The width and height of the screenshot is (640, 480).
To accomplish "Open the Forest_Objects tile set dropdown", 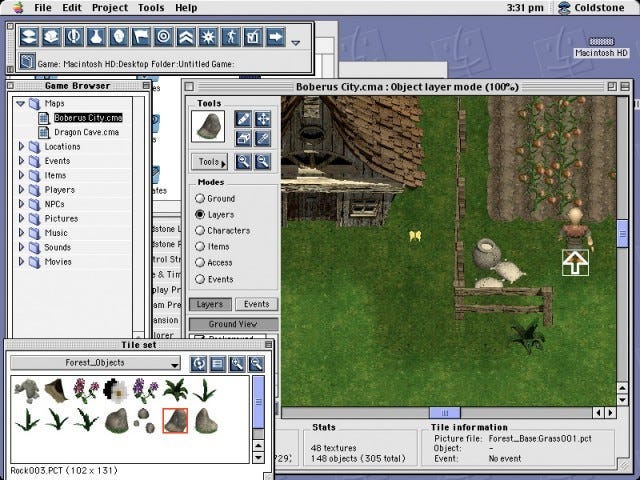I will 95,363.
